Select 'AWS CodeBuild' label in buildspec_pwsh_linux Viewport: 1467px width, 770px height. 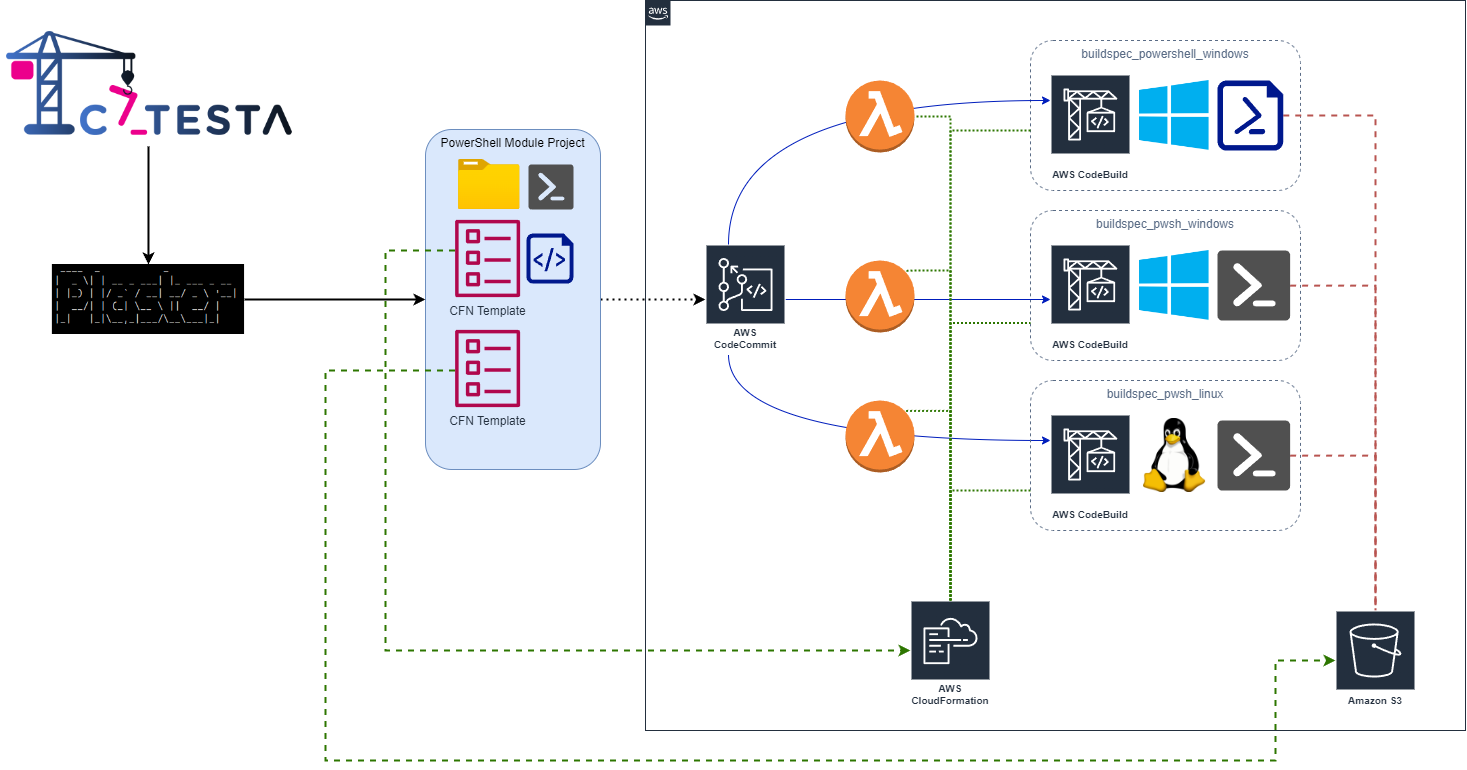1090,514
